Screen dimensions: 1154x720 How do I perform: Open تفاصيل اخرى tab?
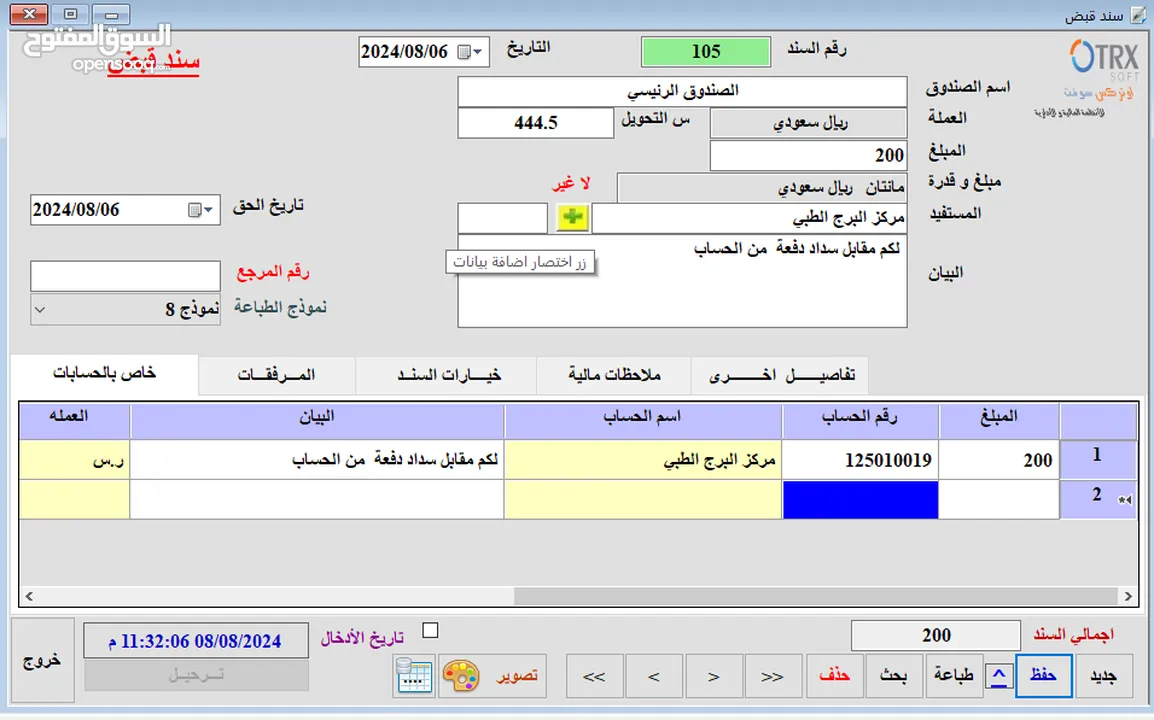pos(779,375)
